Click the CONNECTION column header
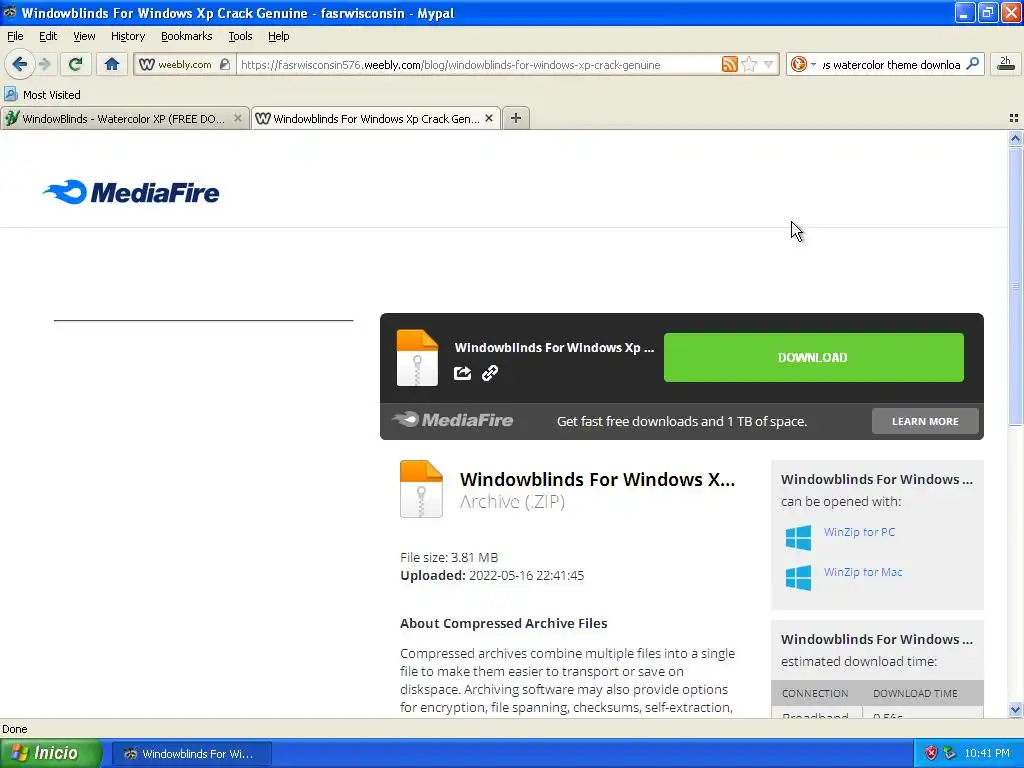 (815, 694)
